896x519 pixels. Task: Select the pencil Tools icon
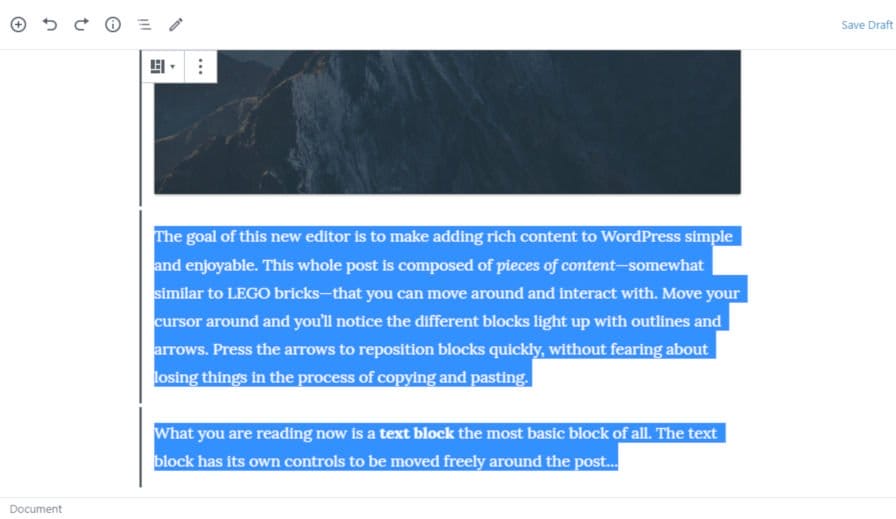tap(176, 24)
